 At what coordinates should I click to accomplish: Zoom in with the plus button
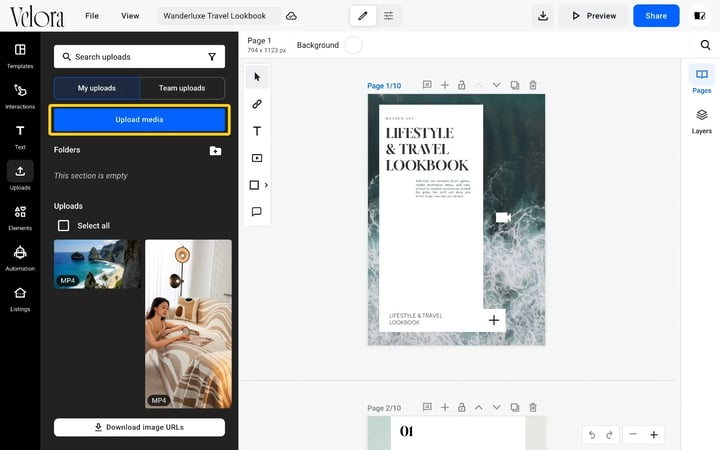click(654, 434)
